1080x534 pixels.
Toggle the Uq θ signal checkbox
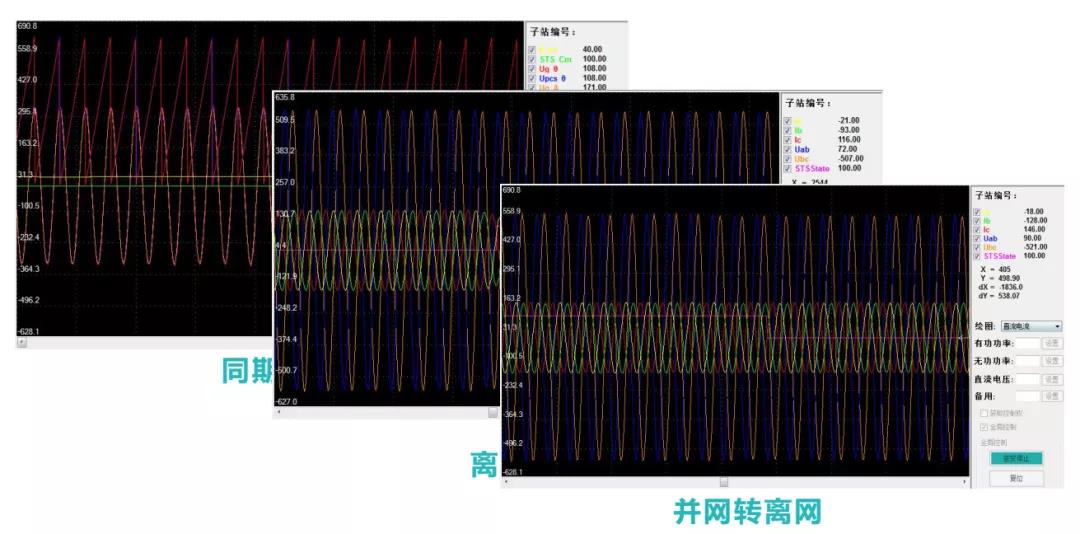point(532,68)
